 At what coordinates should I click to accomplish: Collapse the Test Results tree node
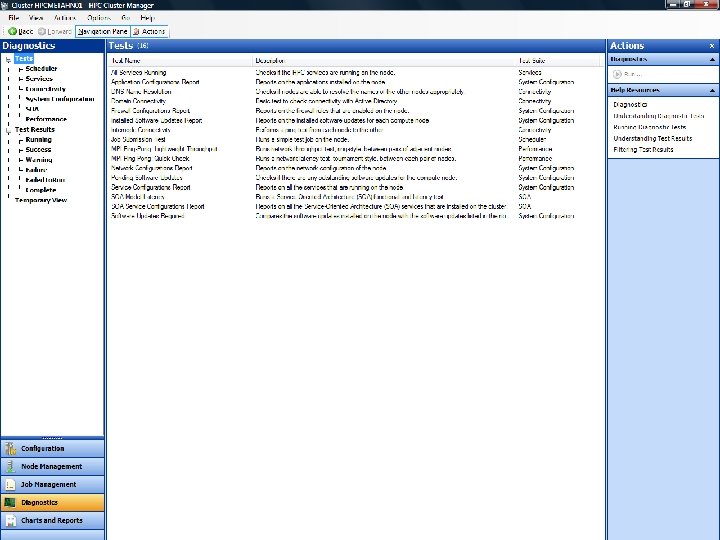point(8,130)
